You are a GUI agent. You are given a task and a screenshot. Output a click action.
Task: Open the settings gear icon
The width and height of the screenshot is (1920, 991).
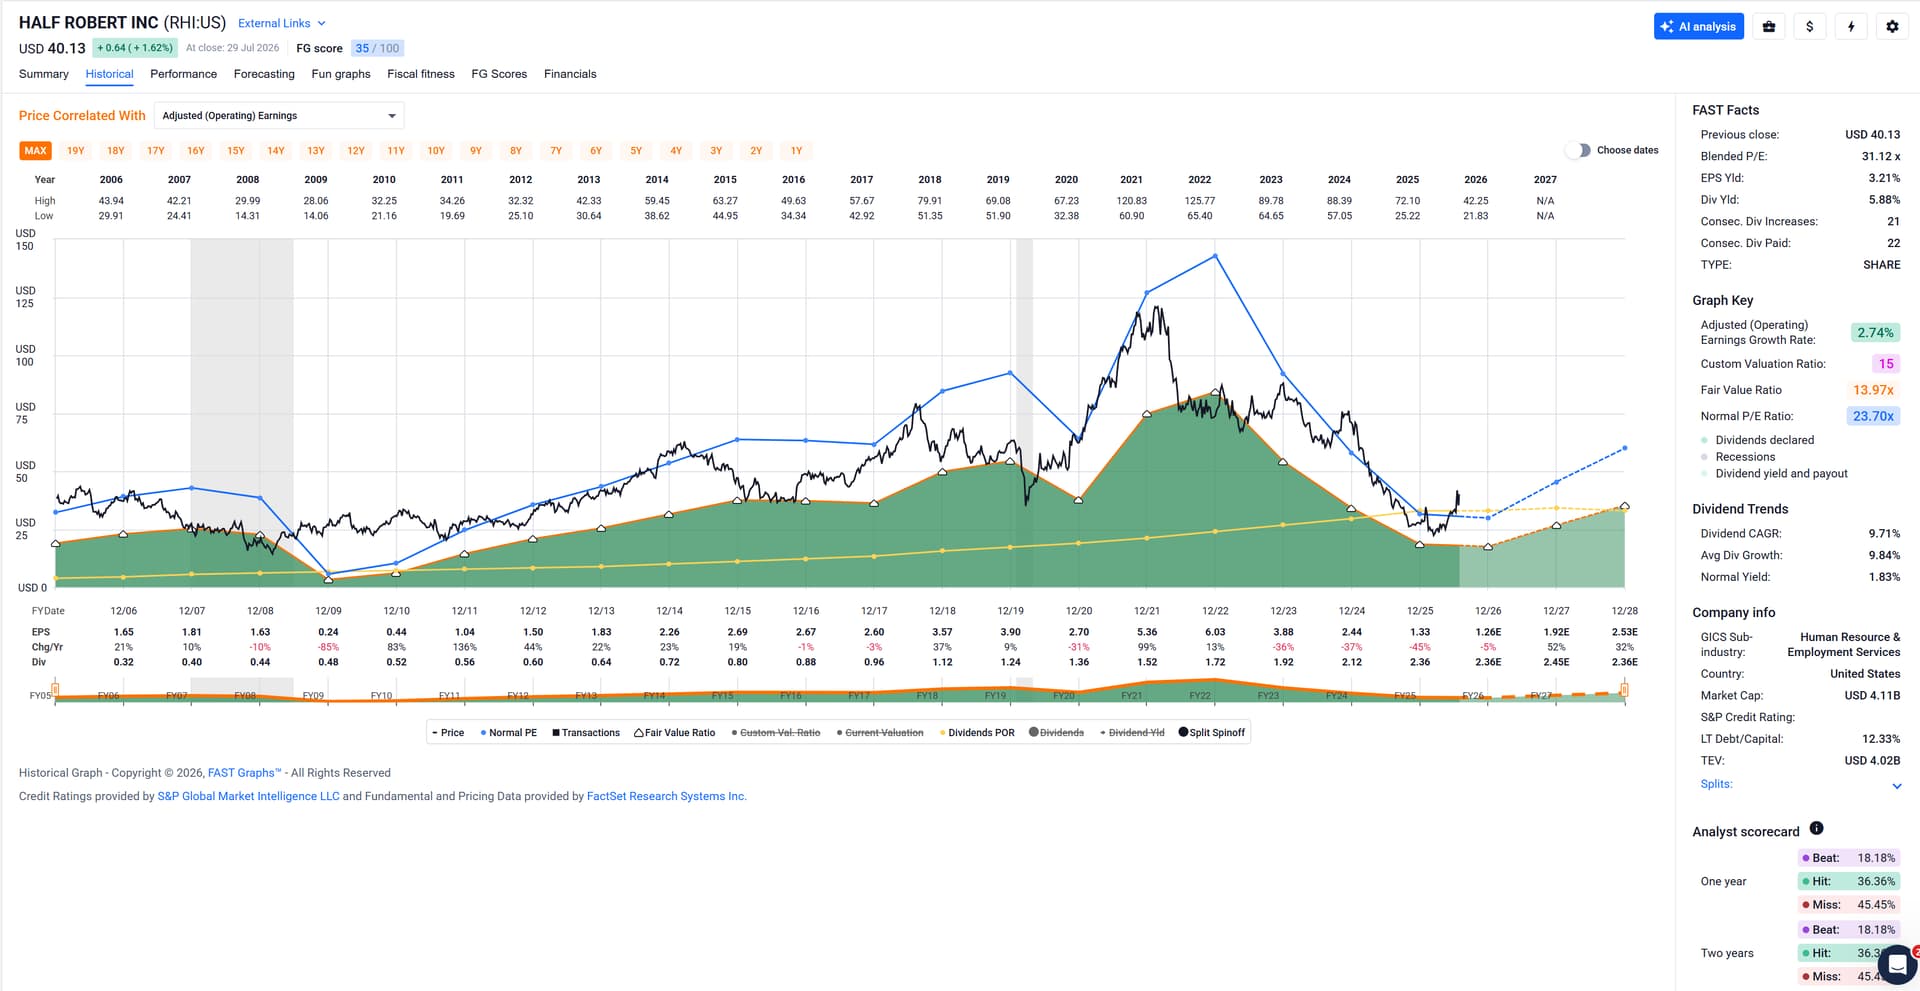pyautogui.click(x=1892, y=27)
